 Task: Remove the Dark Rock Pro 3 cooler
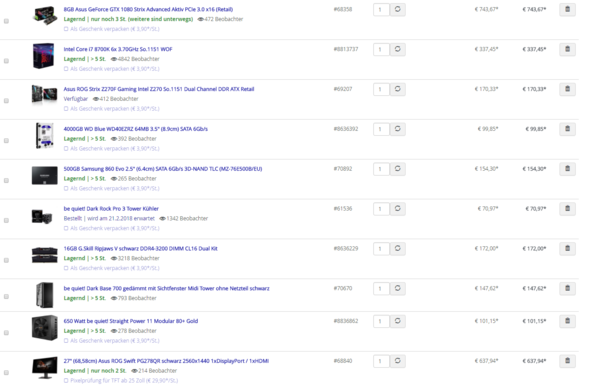(567, 209)
